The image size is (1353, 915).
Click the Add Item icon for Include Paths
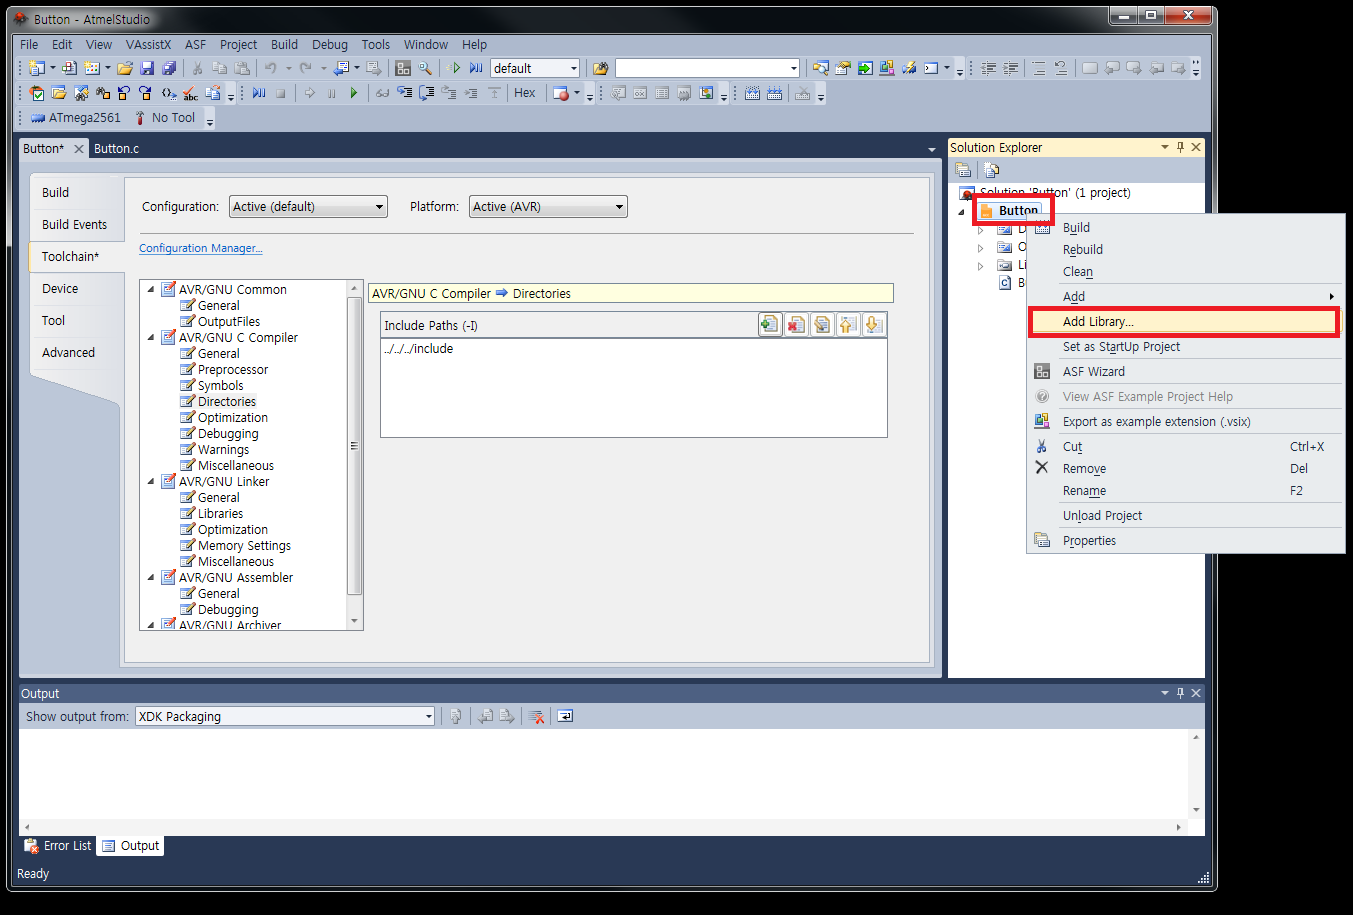769,325
